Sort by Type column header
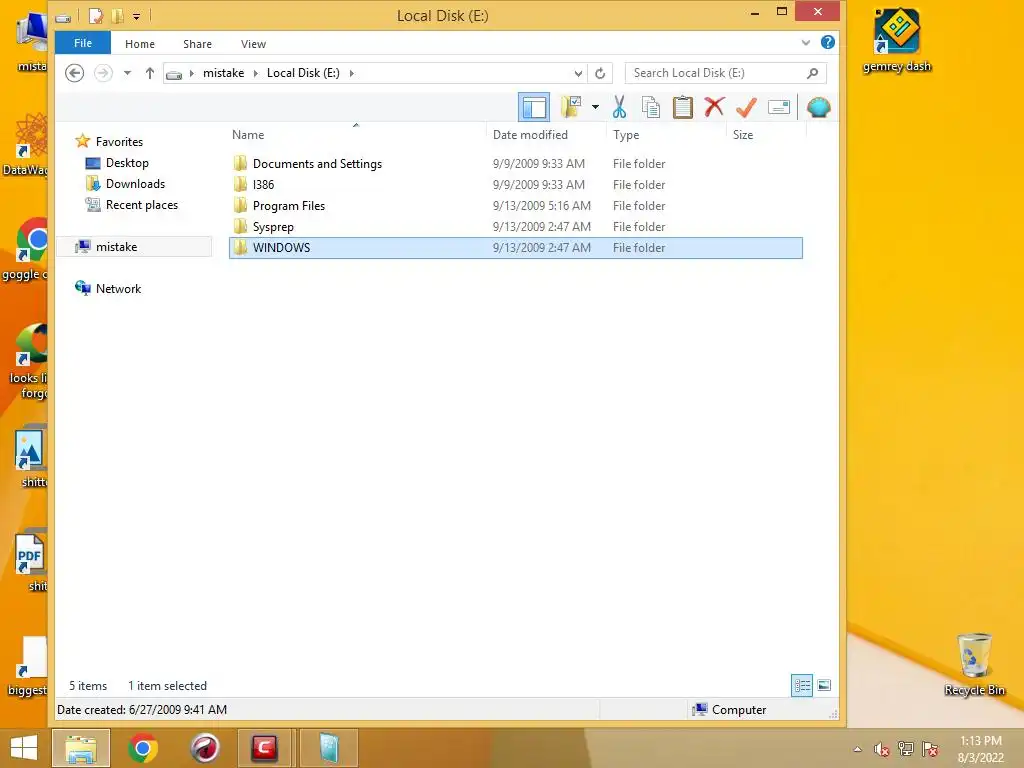 (x=626, y=135)
